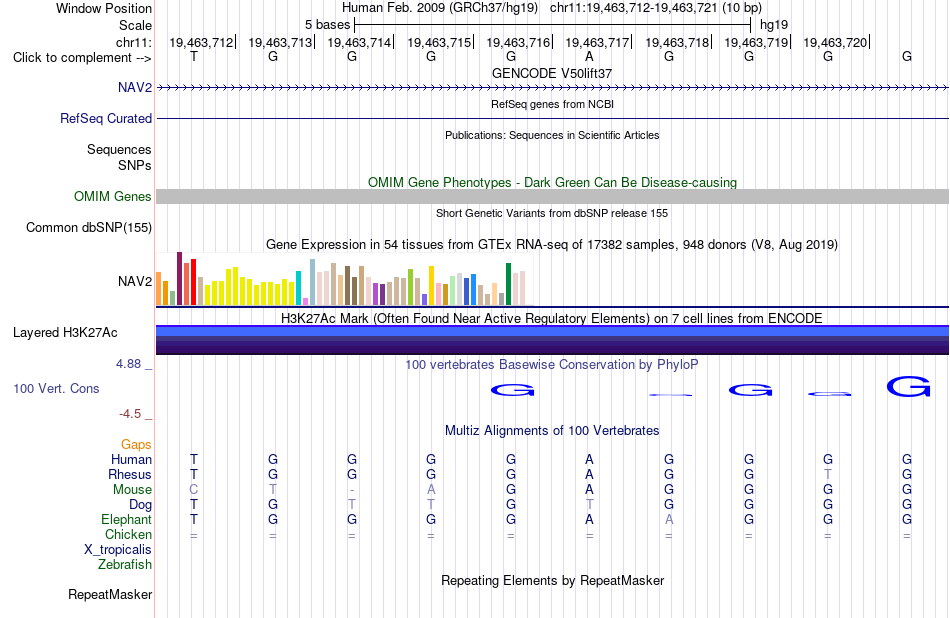Image resolution: width=950 pixels, height=618 pixels.
Task: Click the gray OMIM Genes bar
Action: coord(552,196)
